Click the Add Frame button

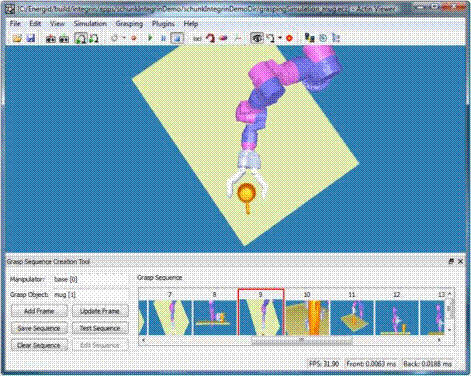point(39,311)
